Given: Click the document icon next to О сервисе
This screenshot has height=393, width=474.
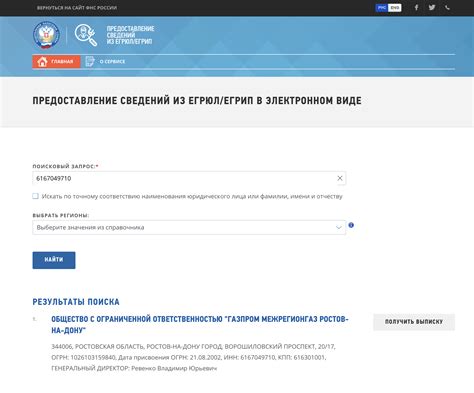Looking at the screenshot, I should [90, 61].
